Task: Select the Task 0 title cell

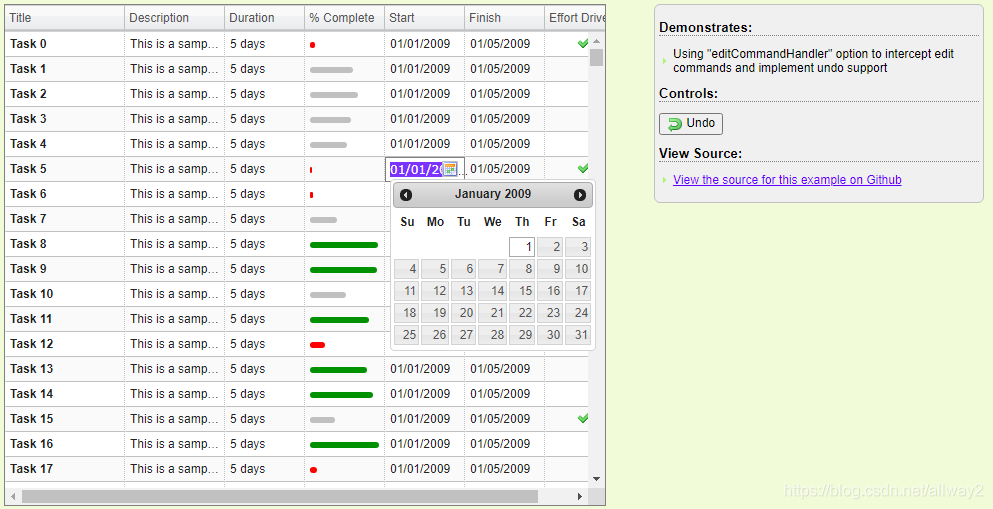Action: coord(65,44)
